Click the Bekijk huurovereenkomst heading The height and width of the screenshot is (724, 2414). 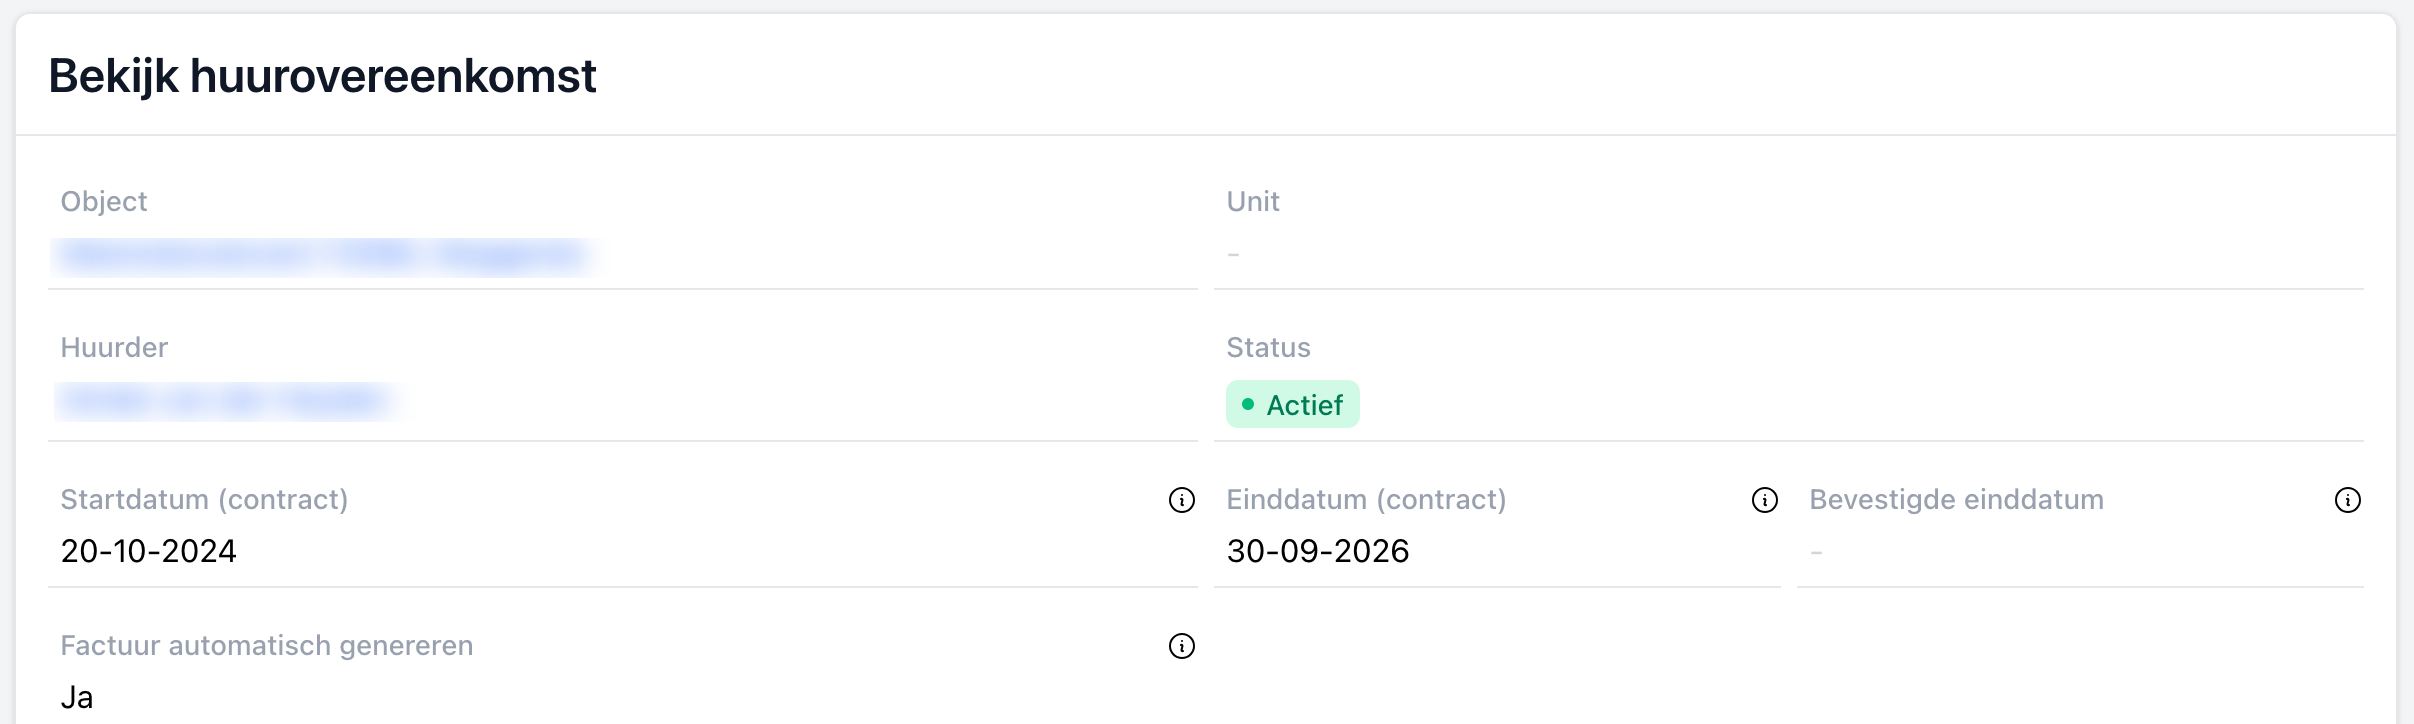pos(322,76)
